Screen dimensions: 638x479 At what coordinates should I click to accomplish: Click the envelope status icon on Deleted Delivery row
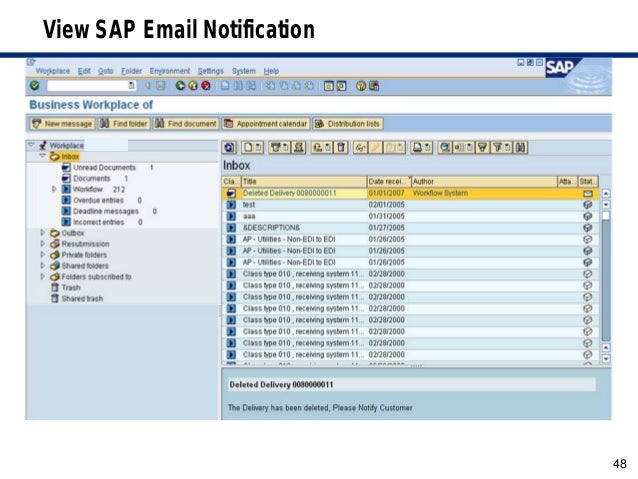(588, 193)
